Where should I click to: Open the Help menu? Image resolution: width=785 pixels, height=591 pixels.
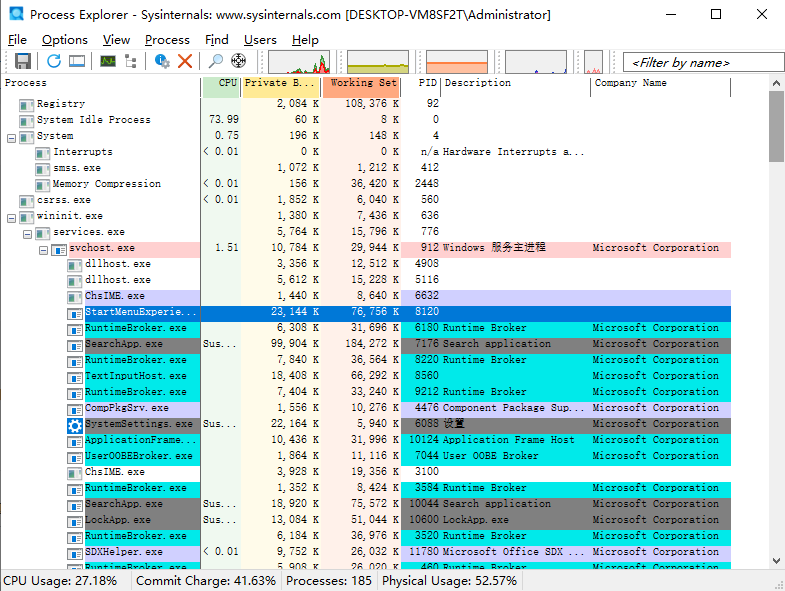click(x=305, y=40)
